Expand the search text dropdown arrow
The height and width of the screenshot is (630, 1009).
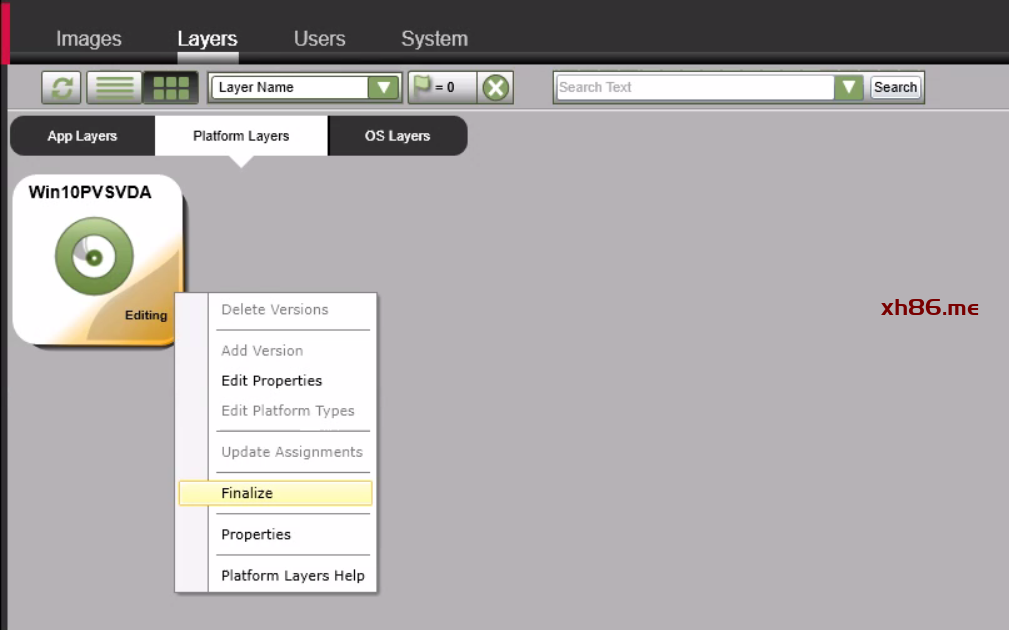click(x=849, y=88)
